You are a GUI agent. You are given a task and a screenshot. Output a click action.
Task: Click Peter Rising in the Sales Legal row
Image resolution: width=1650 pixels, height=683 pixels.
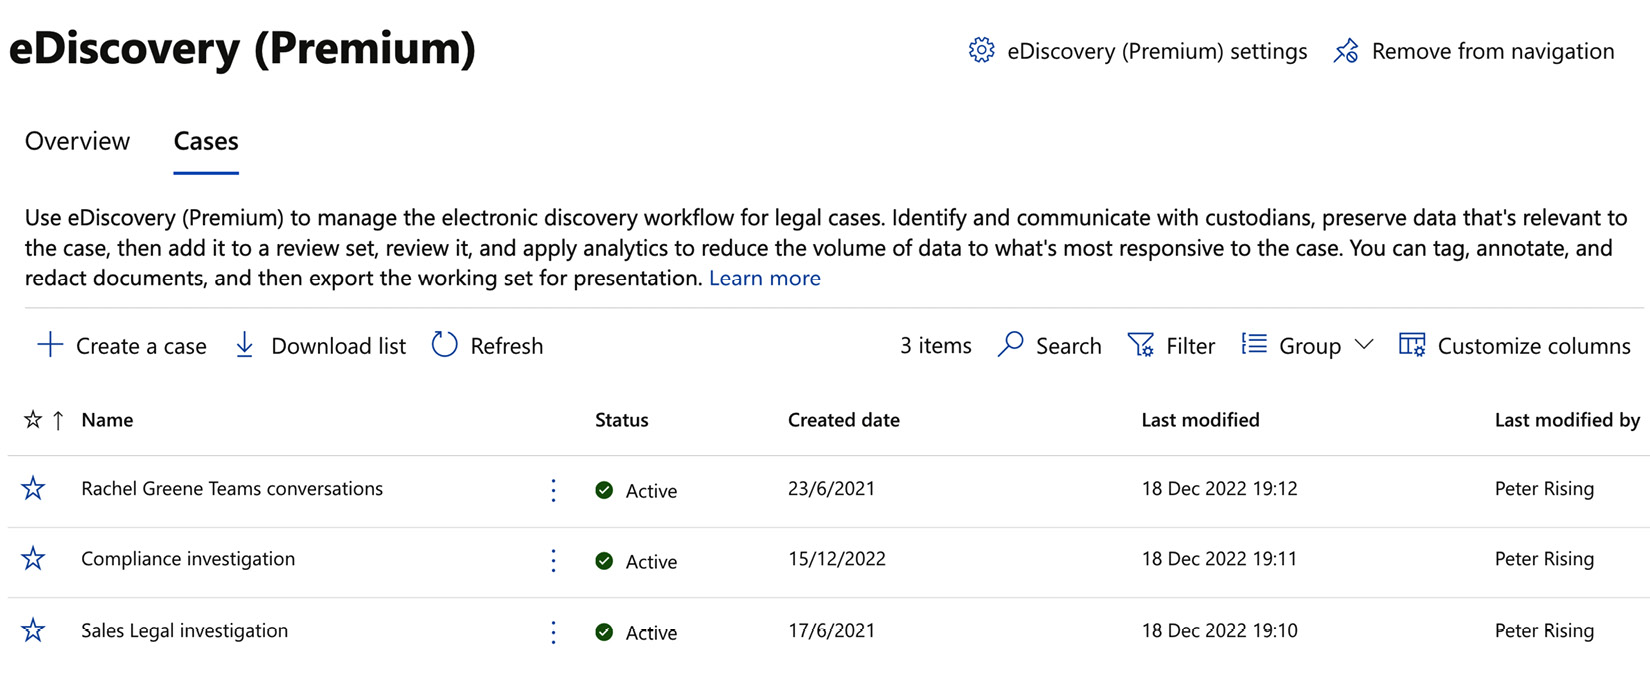coord(1544,630)
